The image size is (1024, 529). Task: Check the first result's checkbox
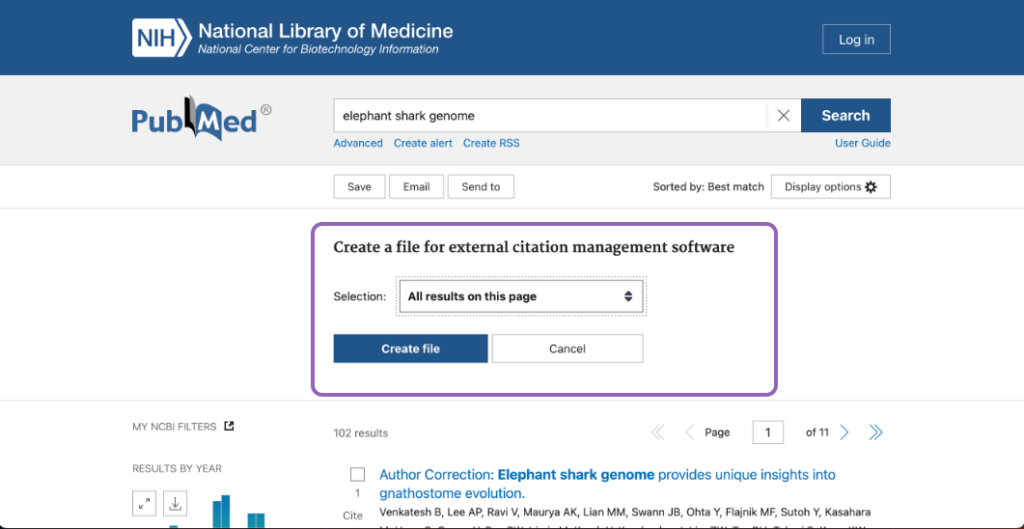coord(357,475)
